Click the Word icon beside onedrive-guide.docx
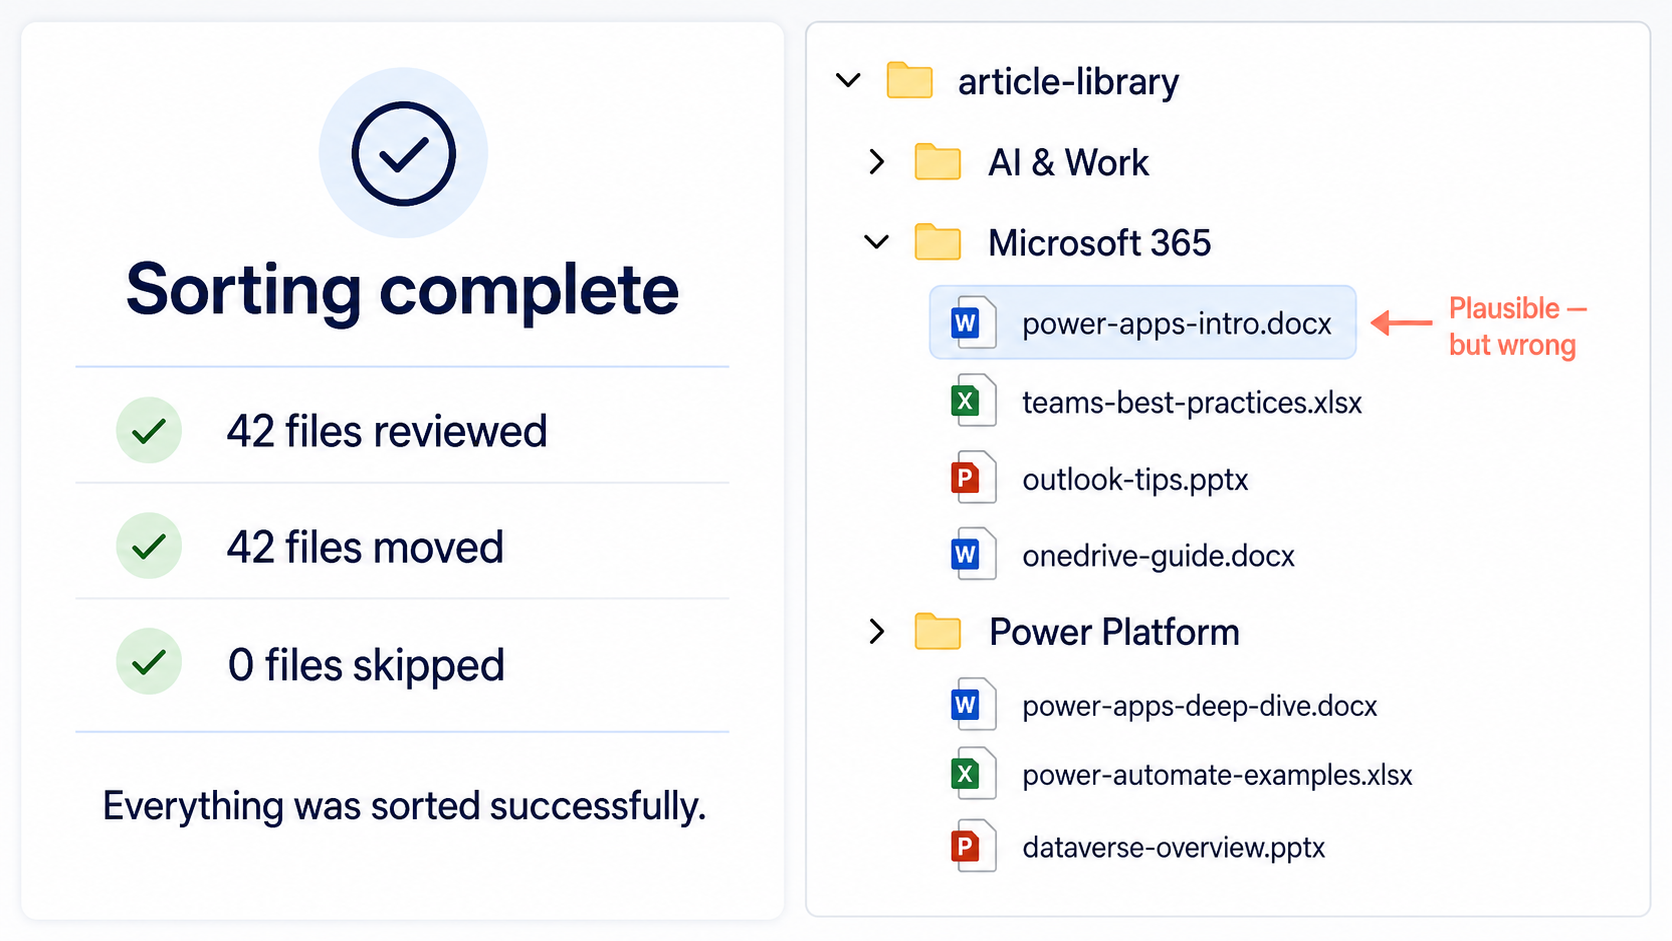Viewport: 1672px width, 941px height. (972, 554)
